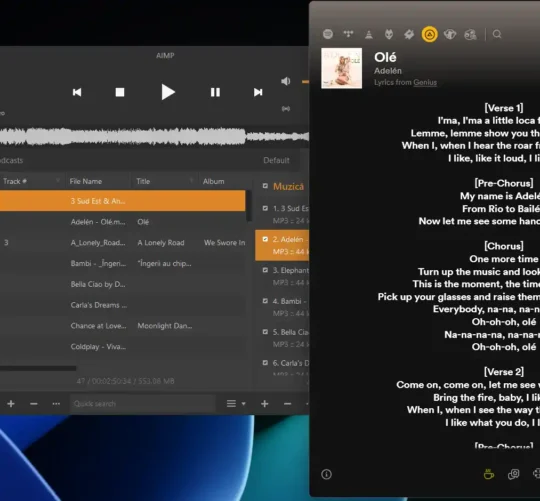Toggle checkbox for playlist item 4. Bambi
This screenshot has width=540, height=501.
(x=265, y=301)
